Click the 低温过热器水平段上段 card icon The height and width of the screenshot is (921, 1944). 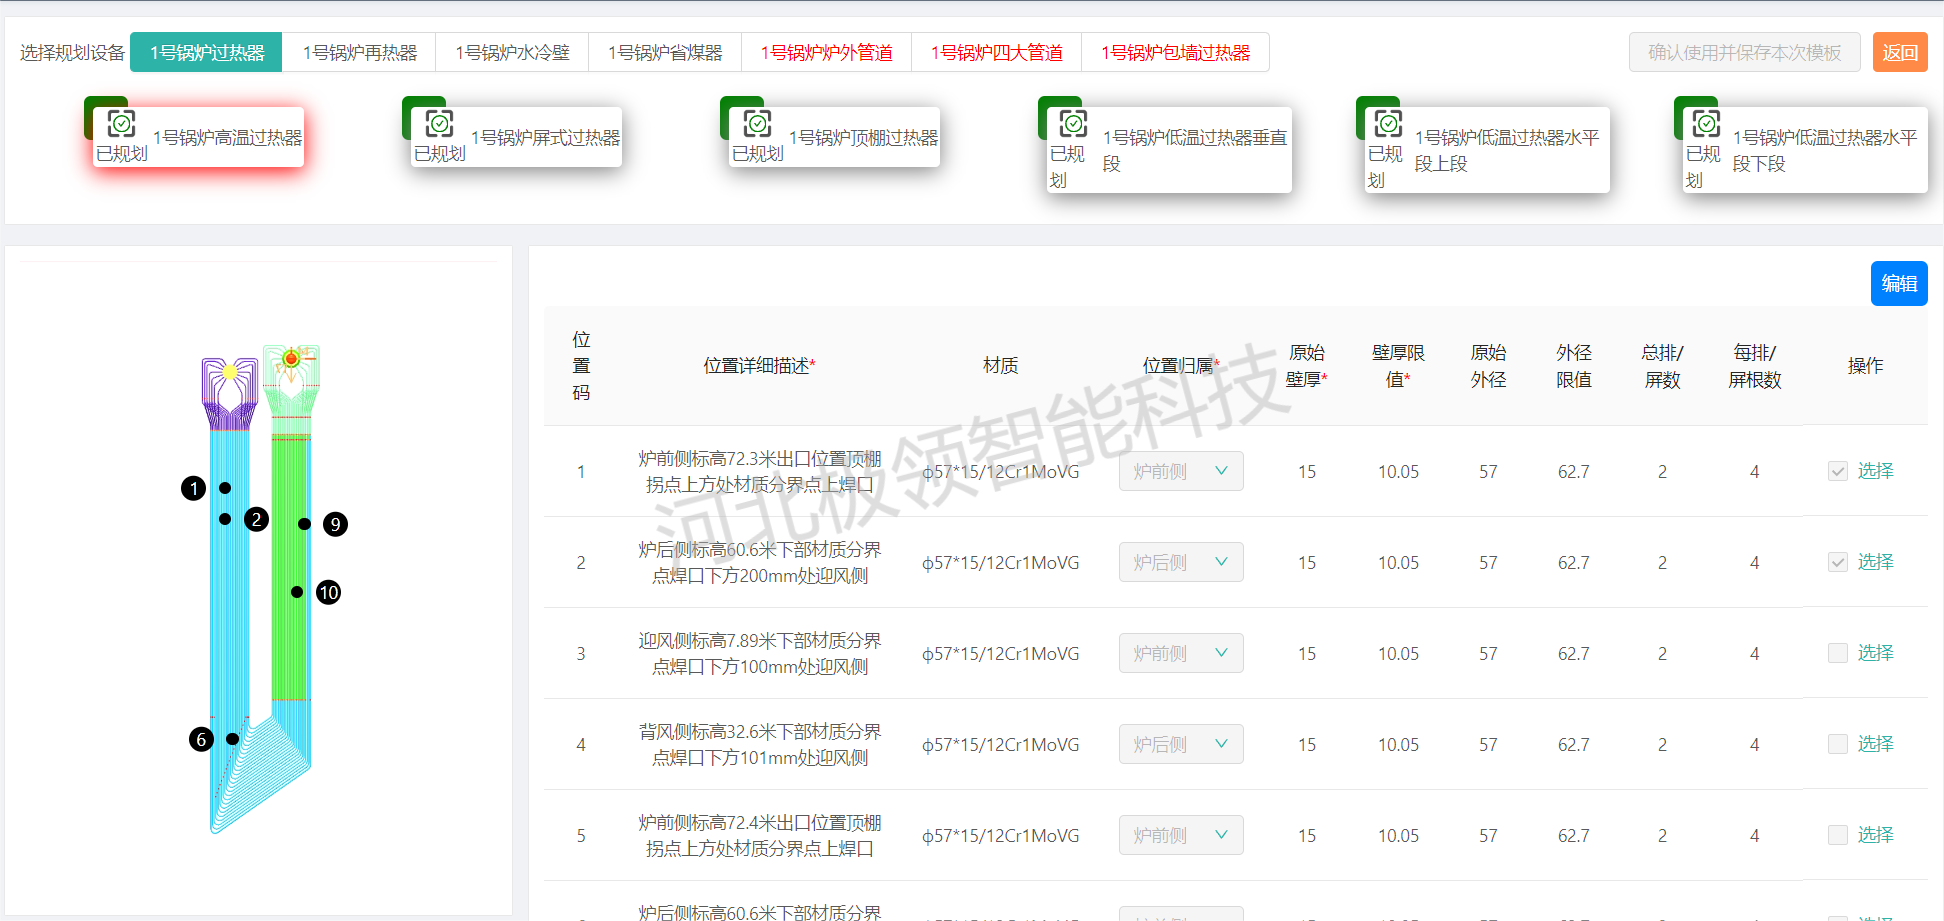1388,124
